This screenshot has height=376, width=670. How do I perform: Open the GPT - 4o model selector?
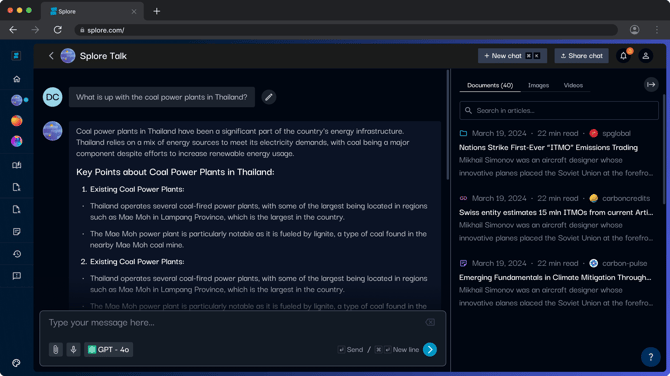(109, 350)
